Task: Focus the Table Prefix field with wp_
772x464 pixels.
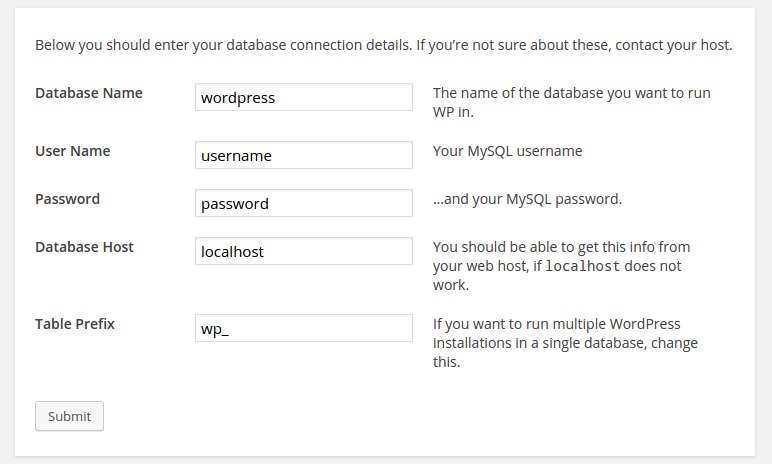Action: [x=304, y=328]
